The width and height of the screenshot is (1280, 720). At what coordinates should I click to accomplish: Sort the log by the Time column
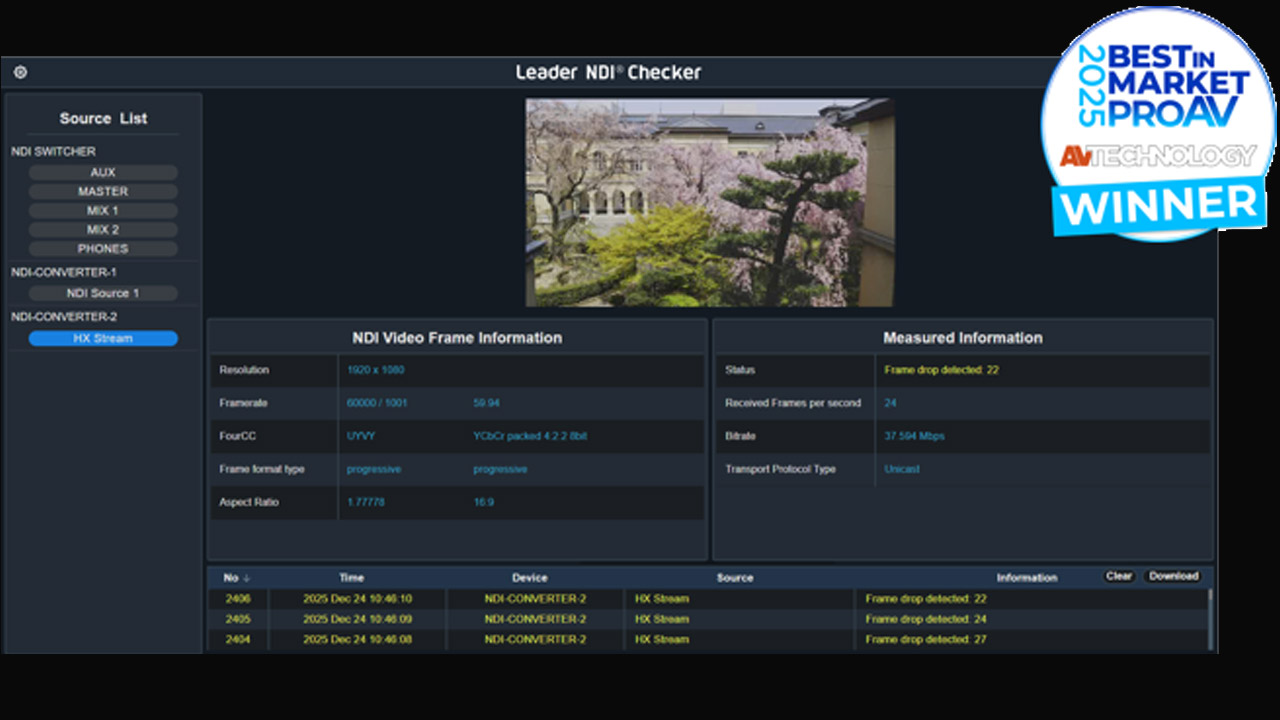click(351, 577)
